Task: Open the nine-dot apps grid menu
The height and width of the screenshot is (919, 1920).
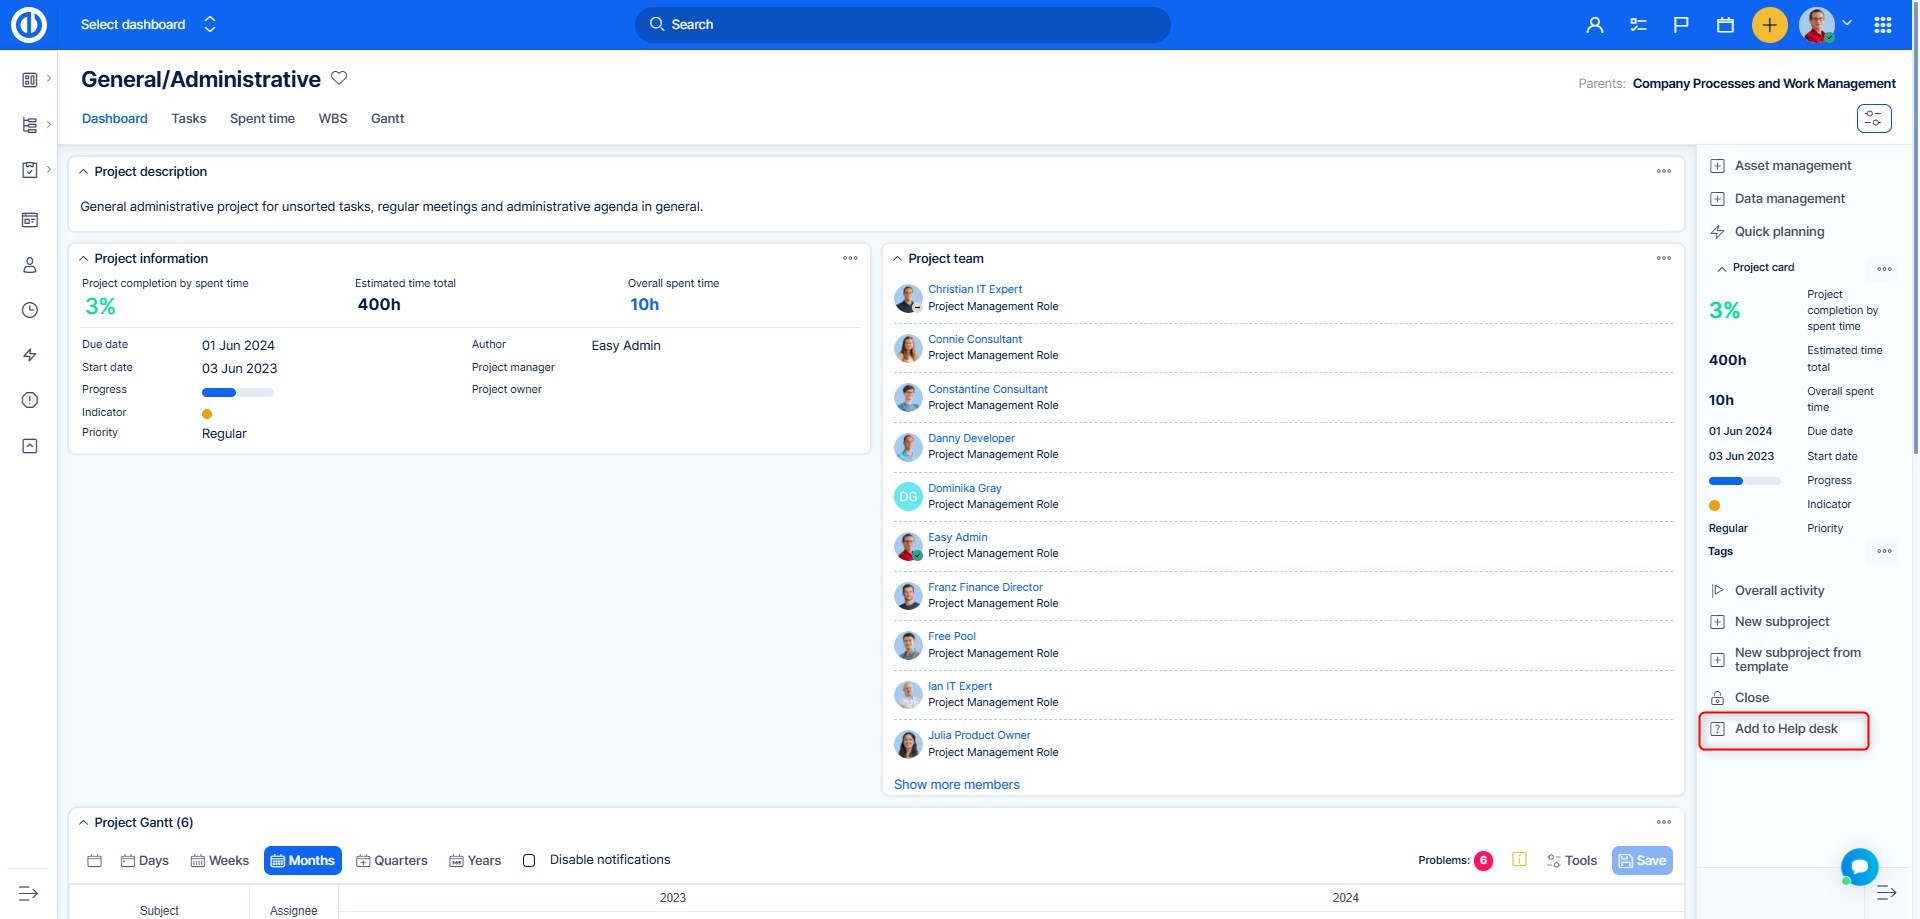Action: click(1882, 25)
